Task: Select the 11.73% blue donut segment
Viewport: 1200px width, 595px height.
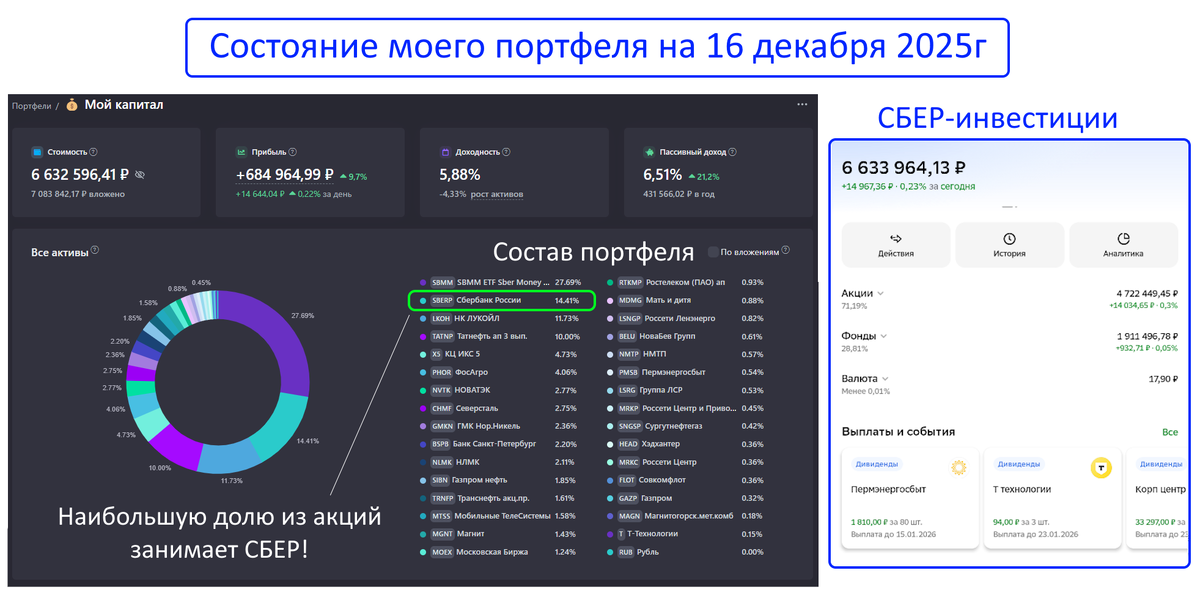Action: [228, 455]
